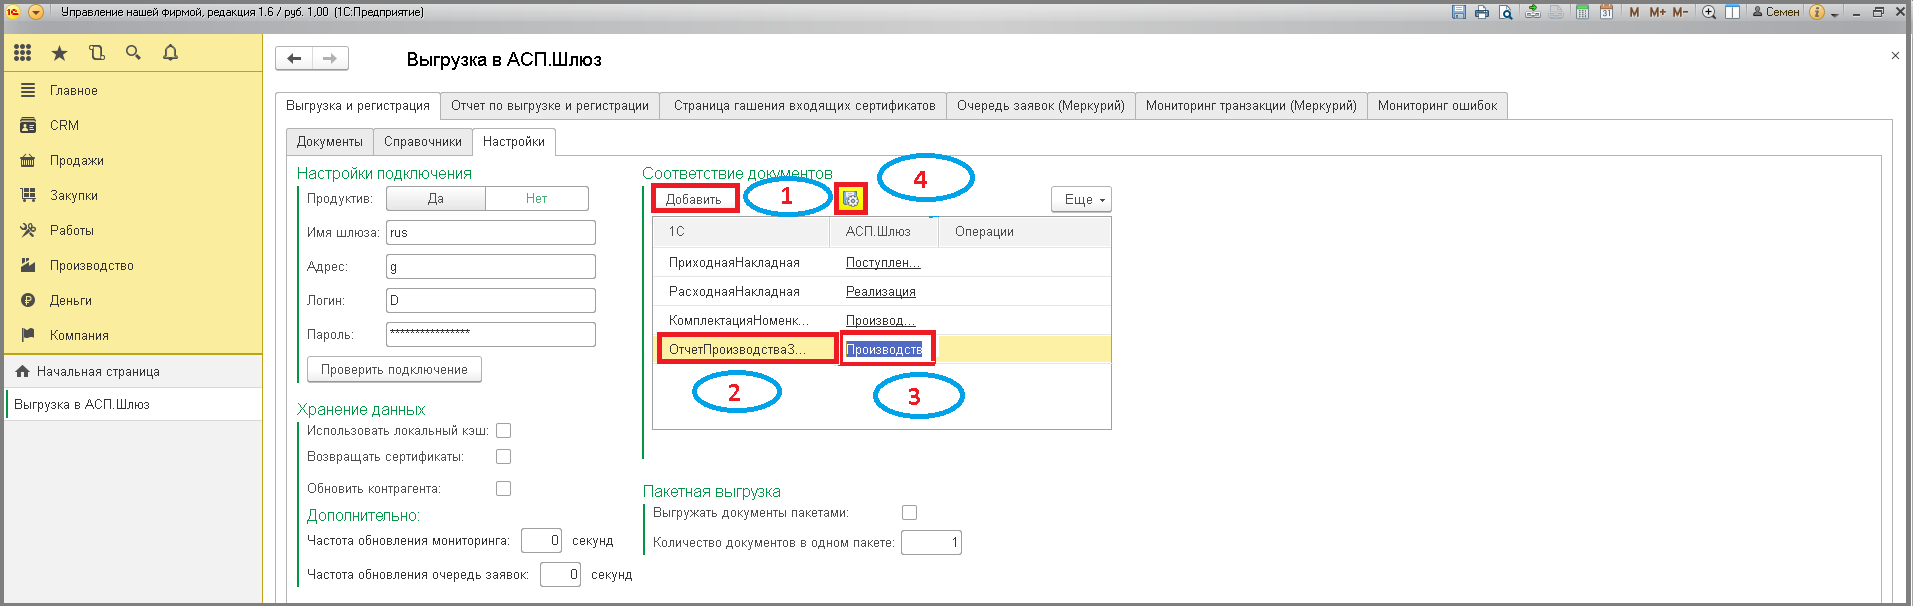
Task: Close the Выгрузка в АСП.Шлюз form with X
Action: pyautogui.click(x=1895, y=56)
